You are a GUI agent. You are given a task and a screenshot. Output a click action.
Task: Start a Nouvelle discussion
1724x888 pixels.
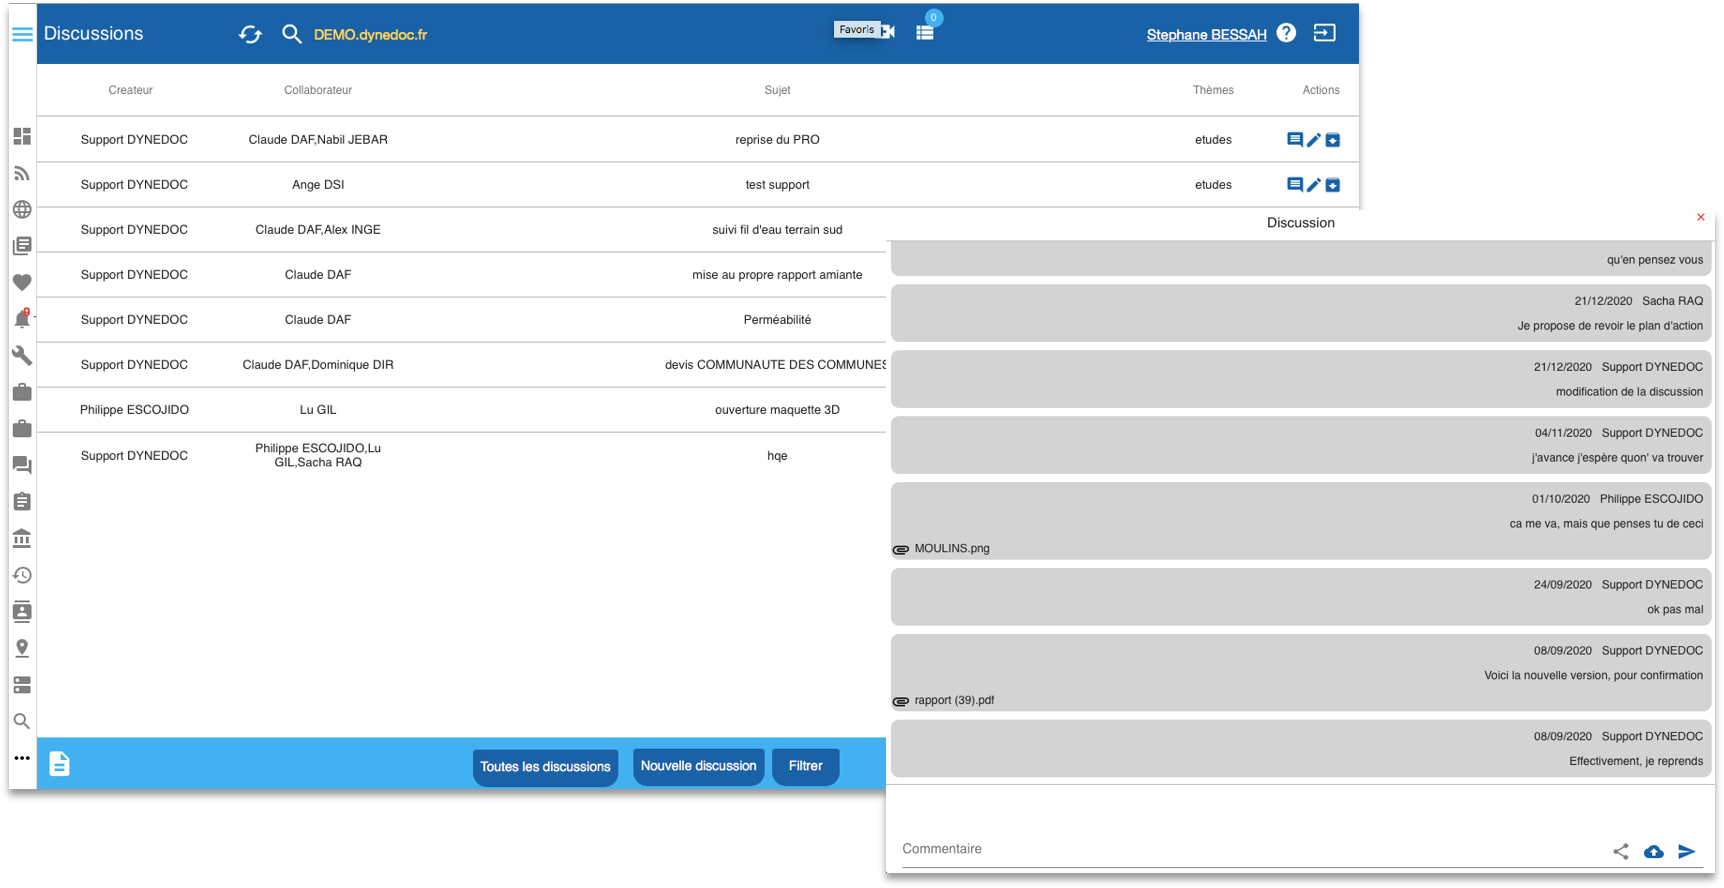[698, 766]
